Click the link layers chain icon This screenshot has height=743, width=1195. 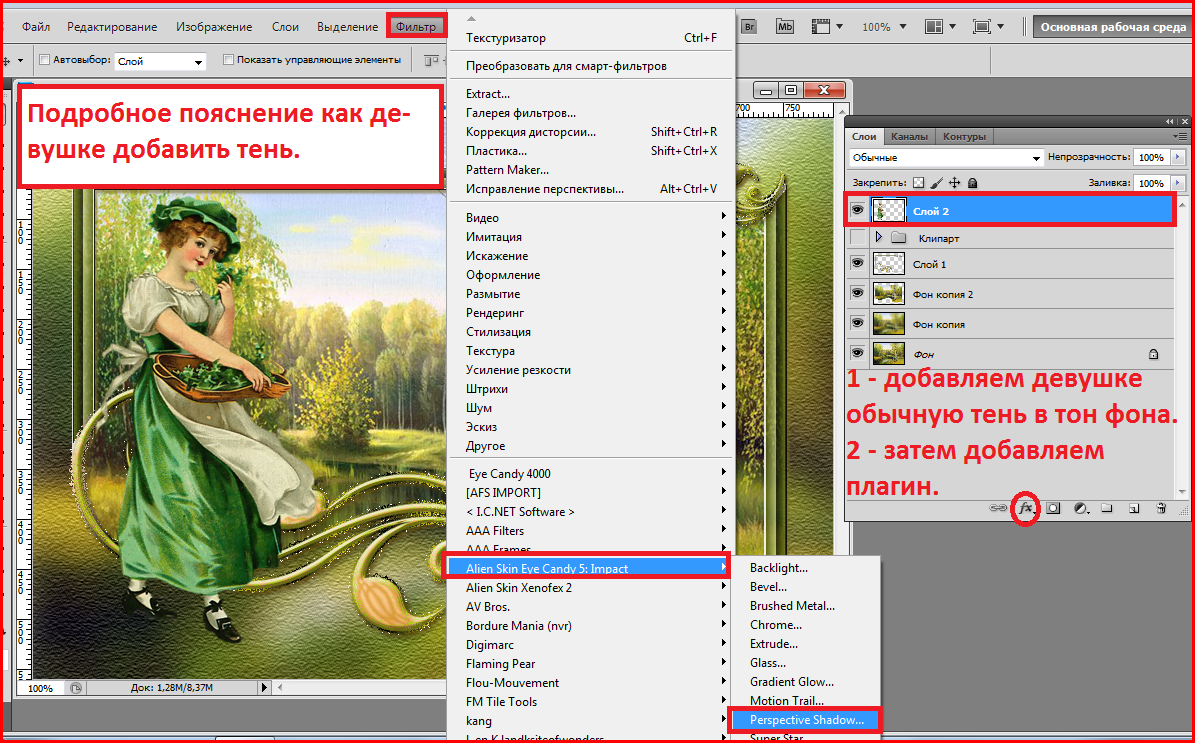click(x=998, y=508)
